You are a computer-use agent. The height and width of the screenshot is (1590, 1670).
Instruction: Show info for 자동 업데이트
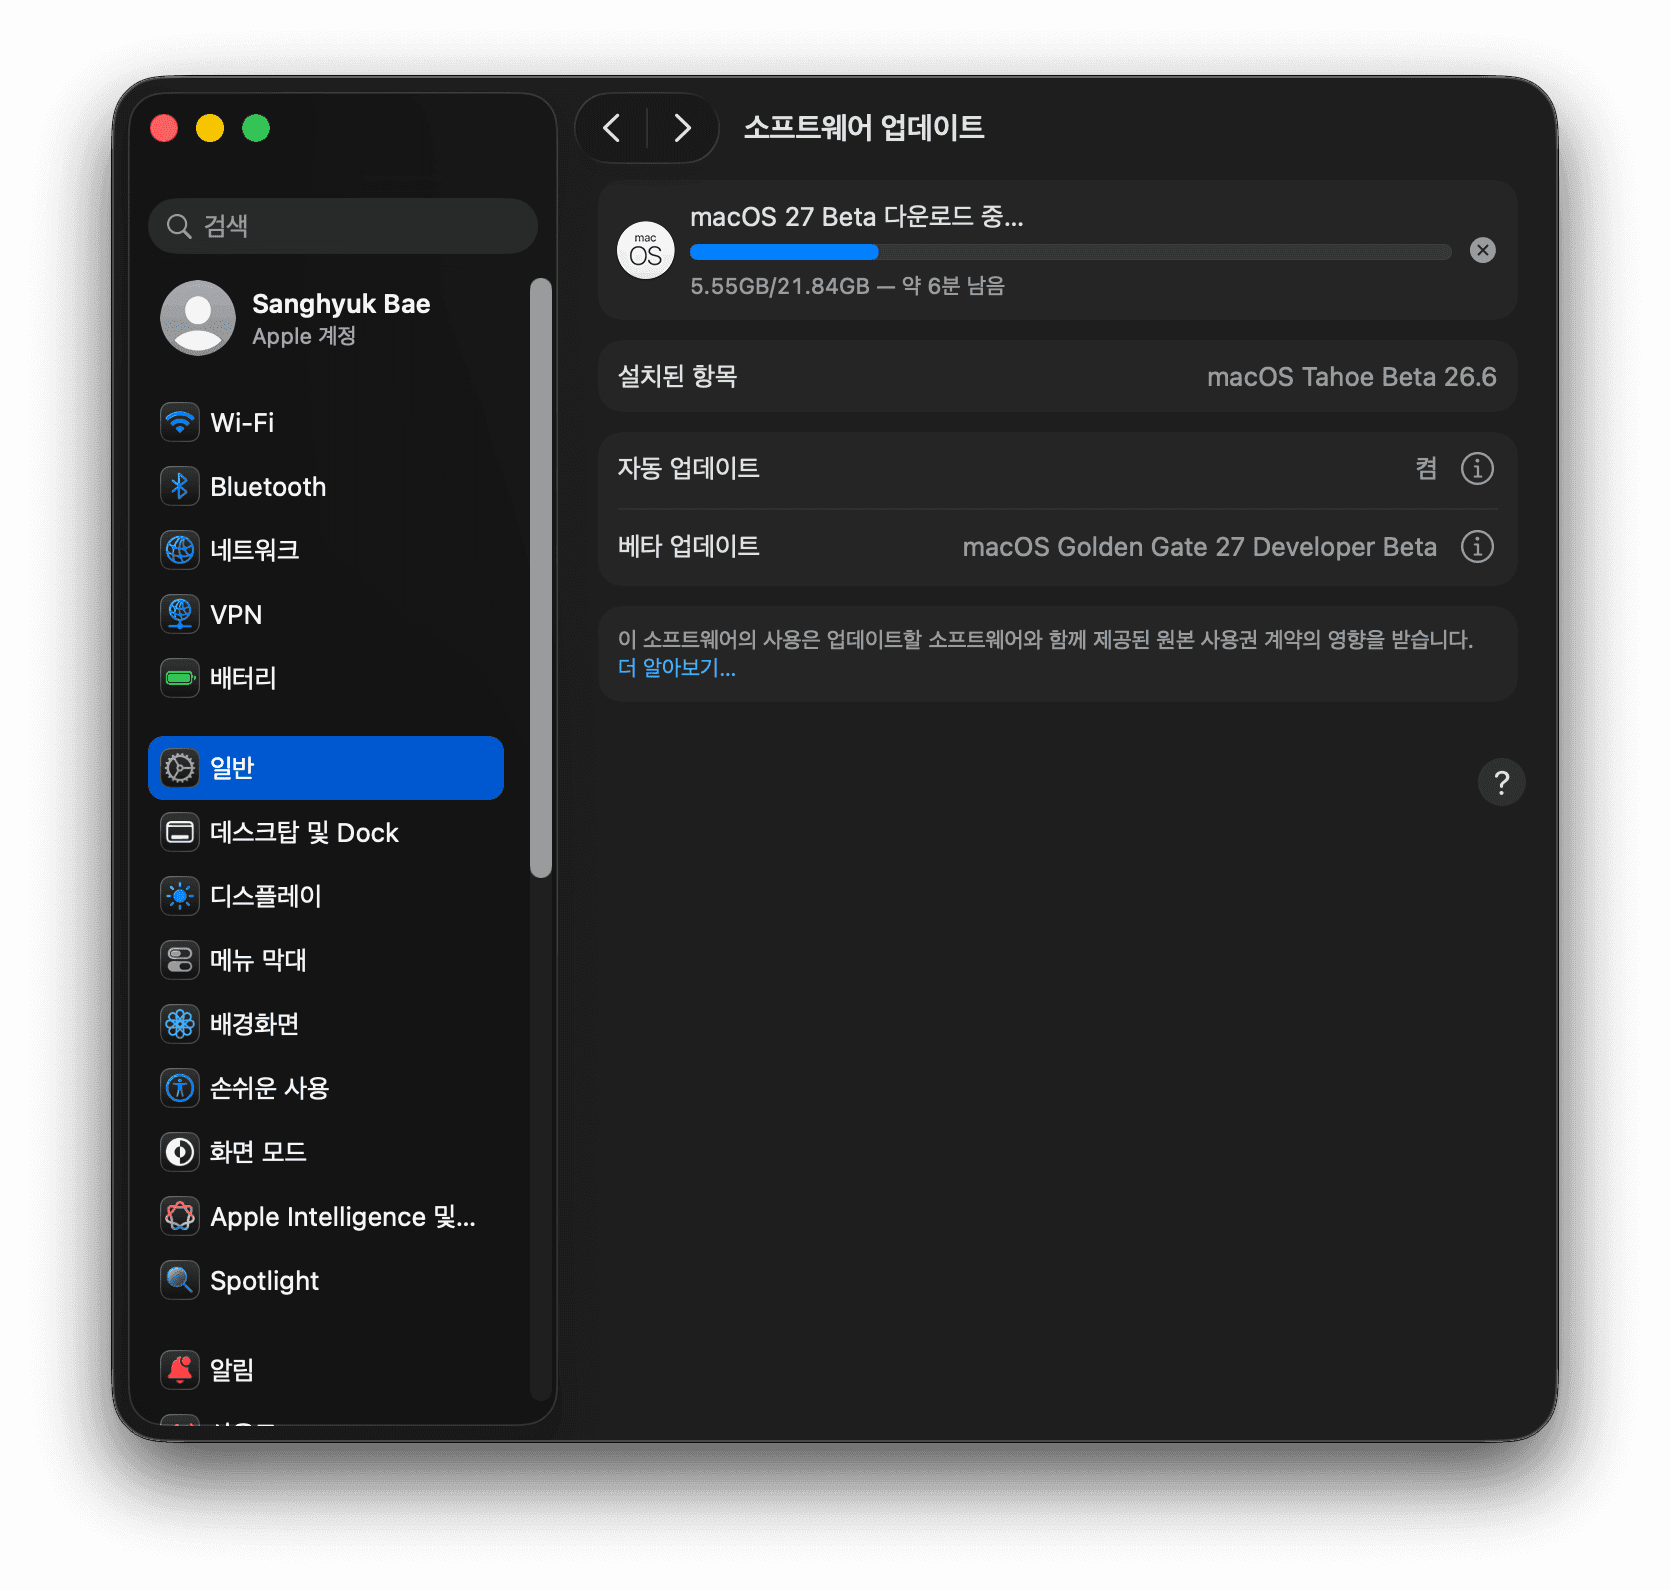click(1477, 468)
